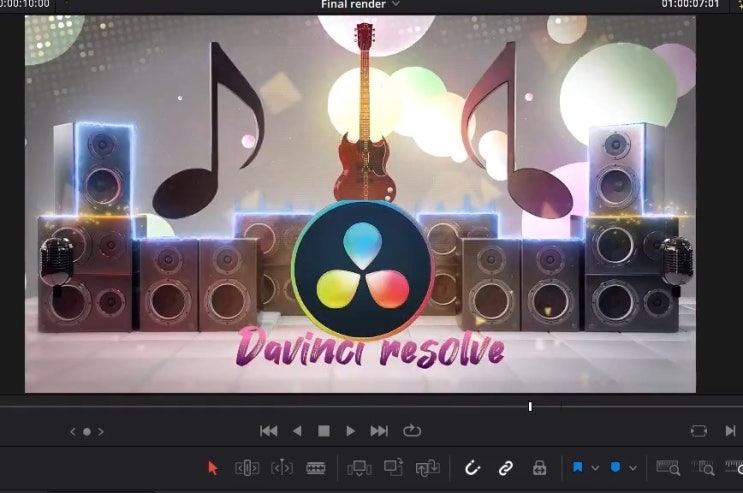
Task: Click Insert Clip icon
Action: [359, 468]
